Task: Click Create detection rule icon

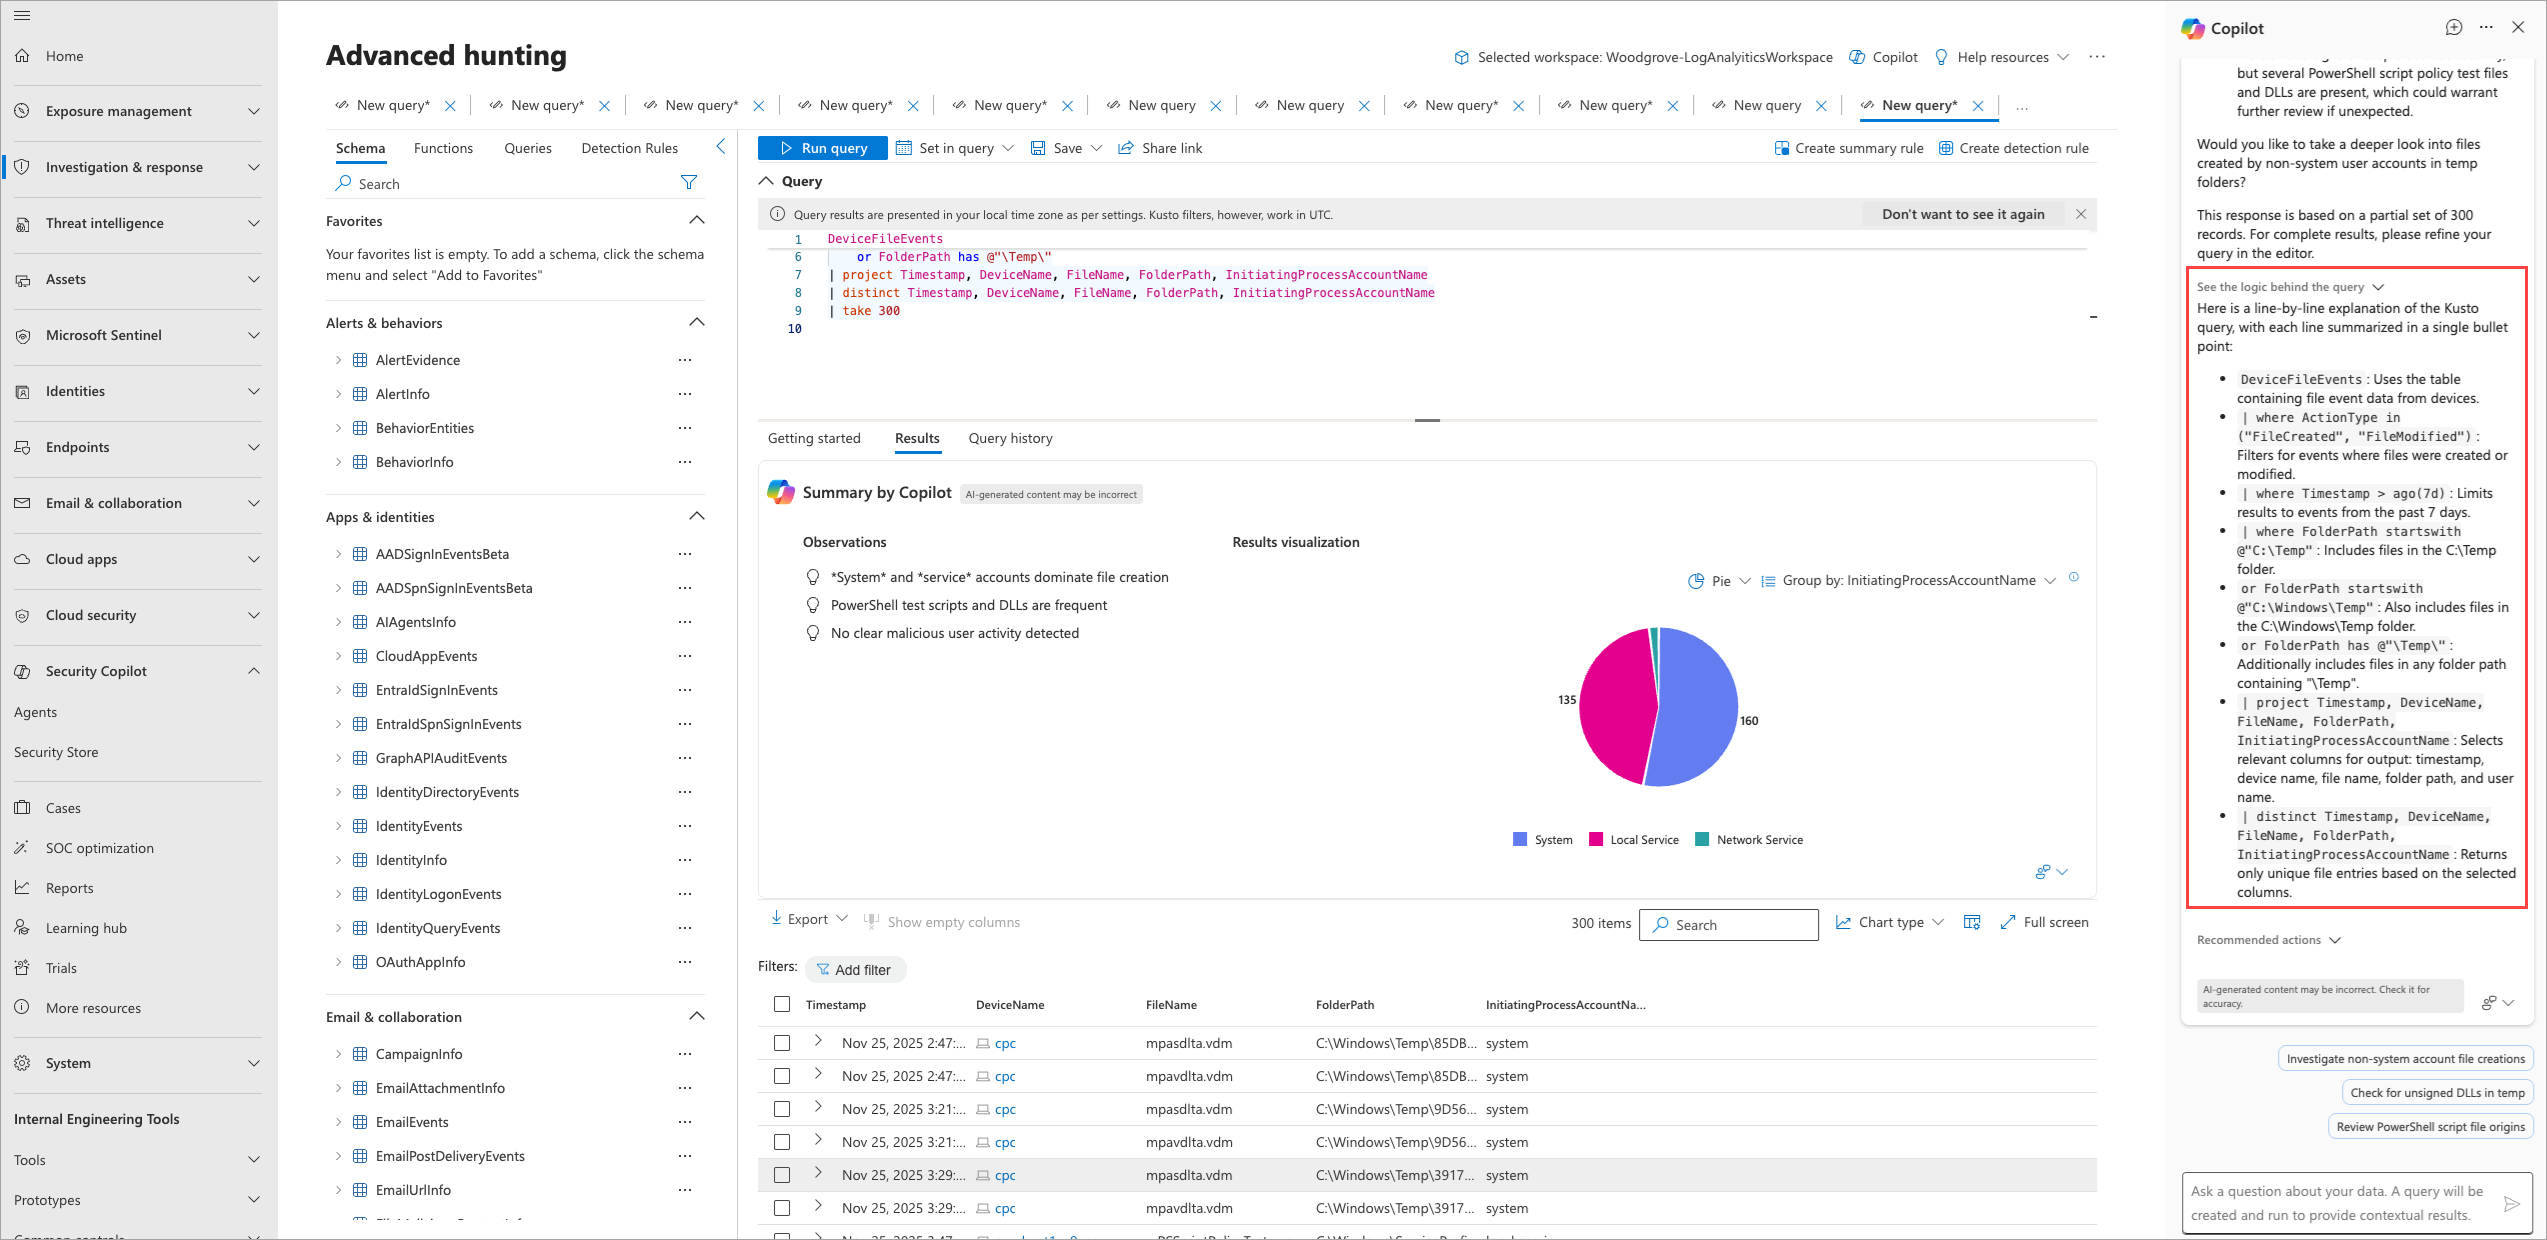Action: coord(1946,148)
